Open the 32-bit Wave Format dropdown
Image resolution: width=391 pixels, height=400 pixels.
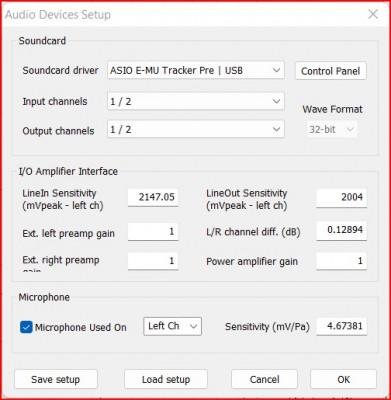point(332,129)
